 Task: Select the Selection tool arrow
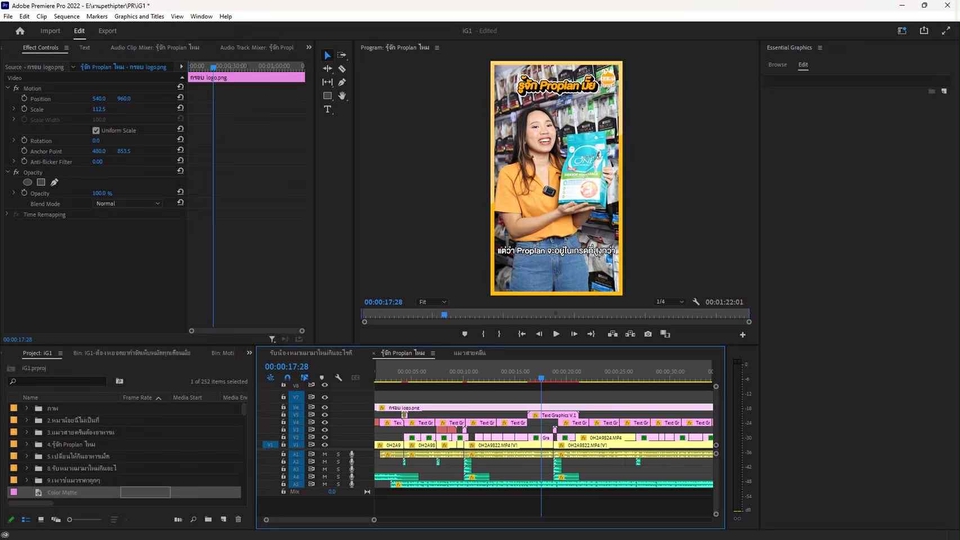(327, 55)
